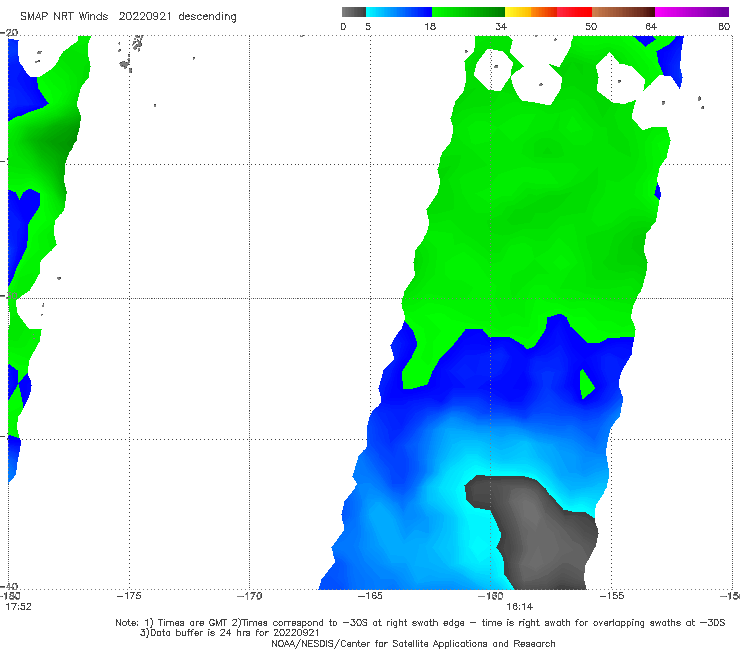This screenshot has width=740, height=650.
Task: Click the 'SMAP NRT Winds 20220921 descending' title
Action: tap(128, 16)
